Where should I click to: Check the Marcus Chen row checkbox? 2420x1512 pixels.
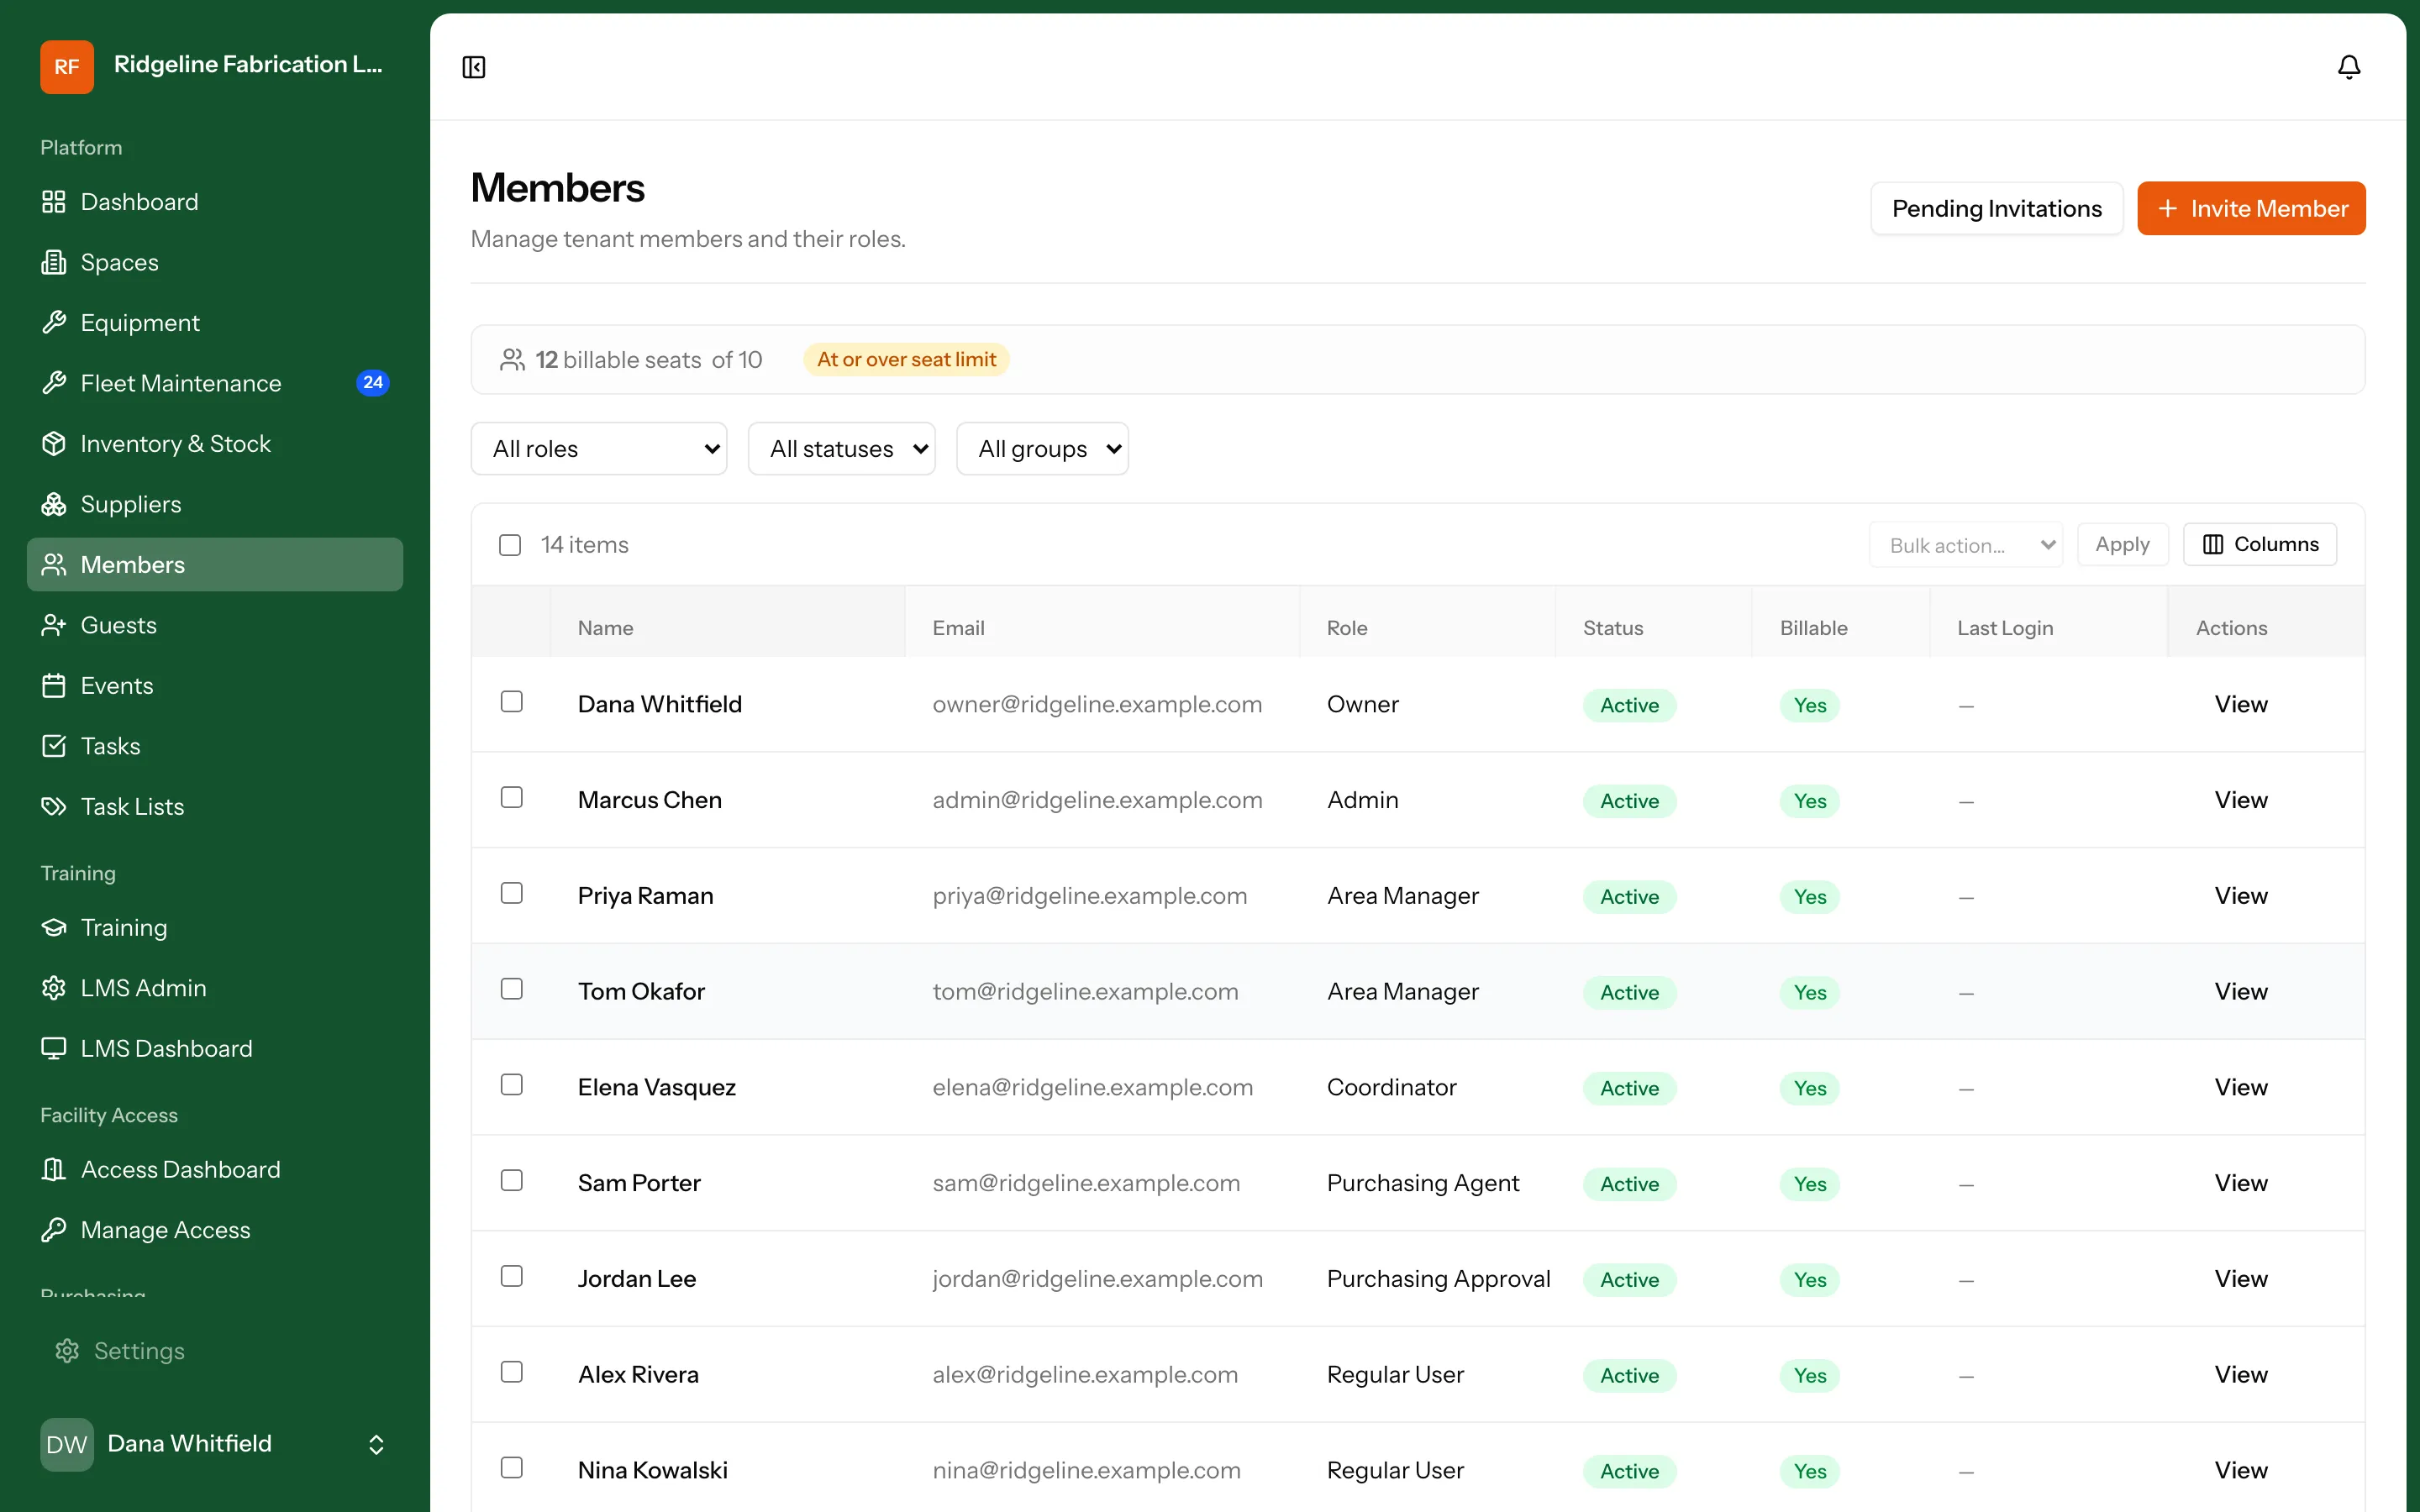512,798
